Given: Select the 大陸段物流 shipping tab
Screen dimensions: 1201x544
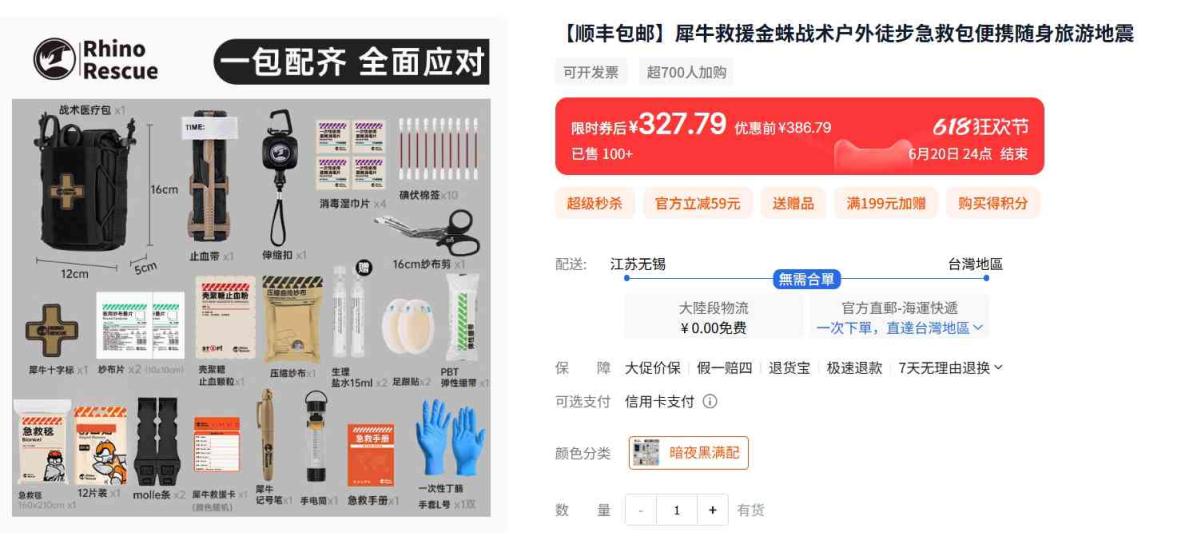Looking at the screenshot, I should [x=714, y=317].
